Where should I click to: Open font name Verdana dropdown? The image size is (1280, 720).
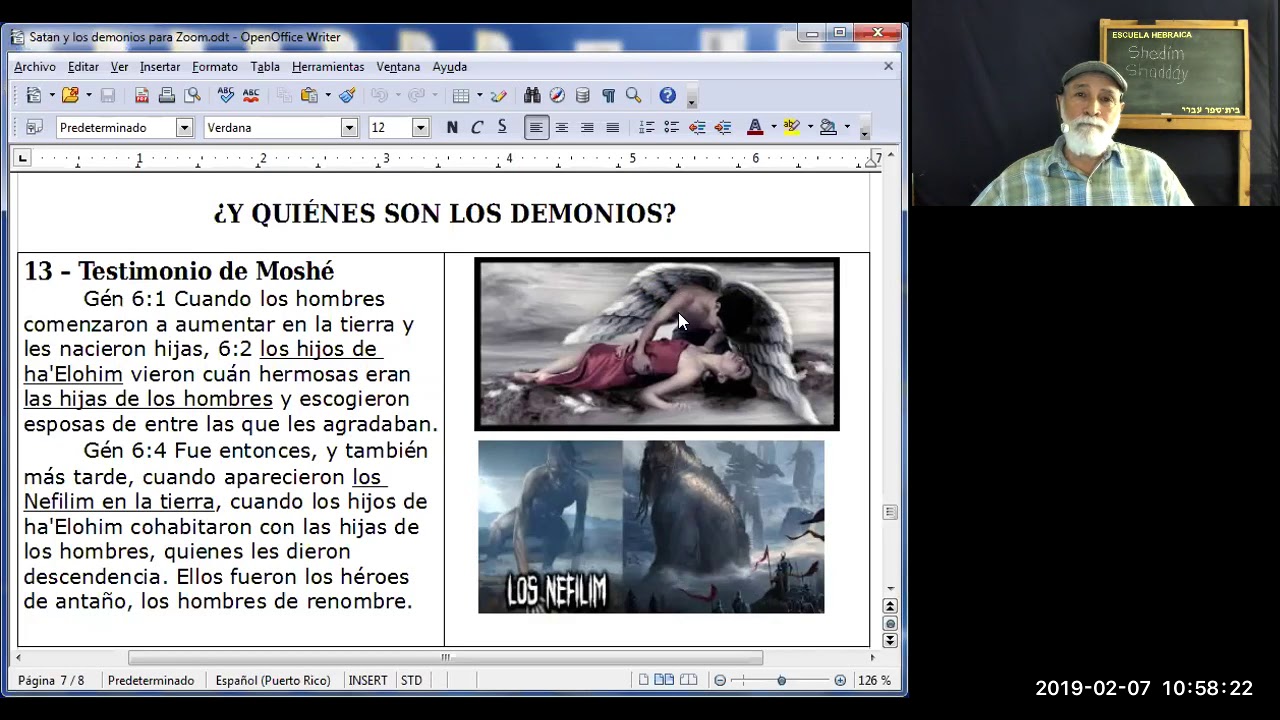pos(349,127)
